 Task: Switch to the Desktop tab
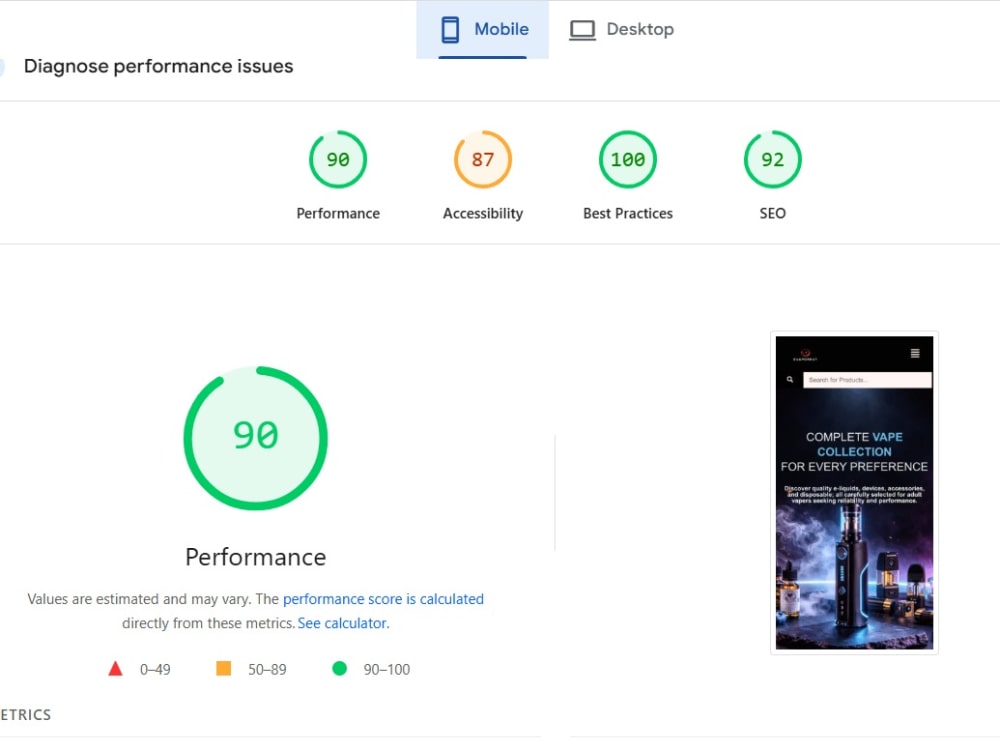point(621,29)
